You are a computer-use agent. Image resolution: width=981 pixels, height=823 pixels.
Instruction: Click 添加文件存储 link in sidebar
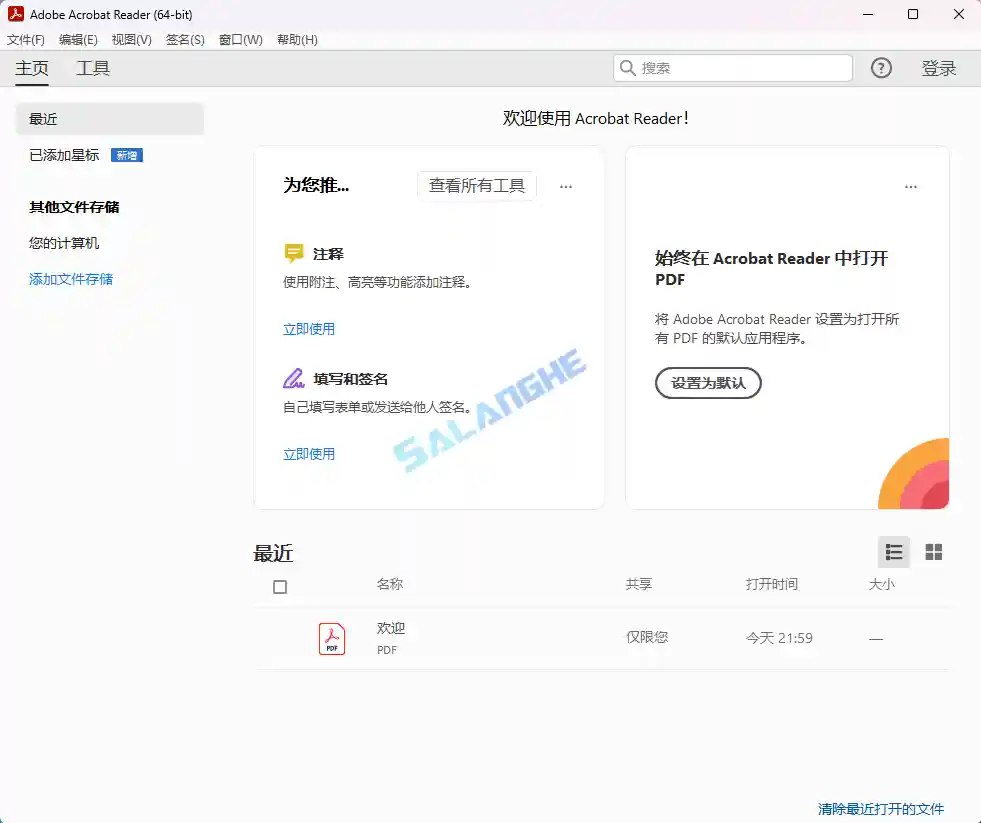coord(71,279)
